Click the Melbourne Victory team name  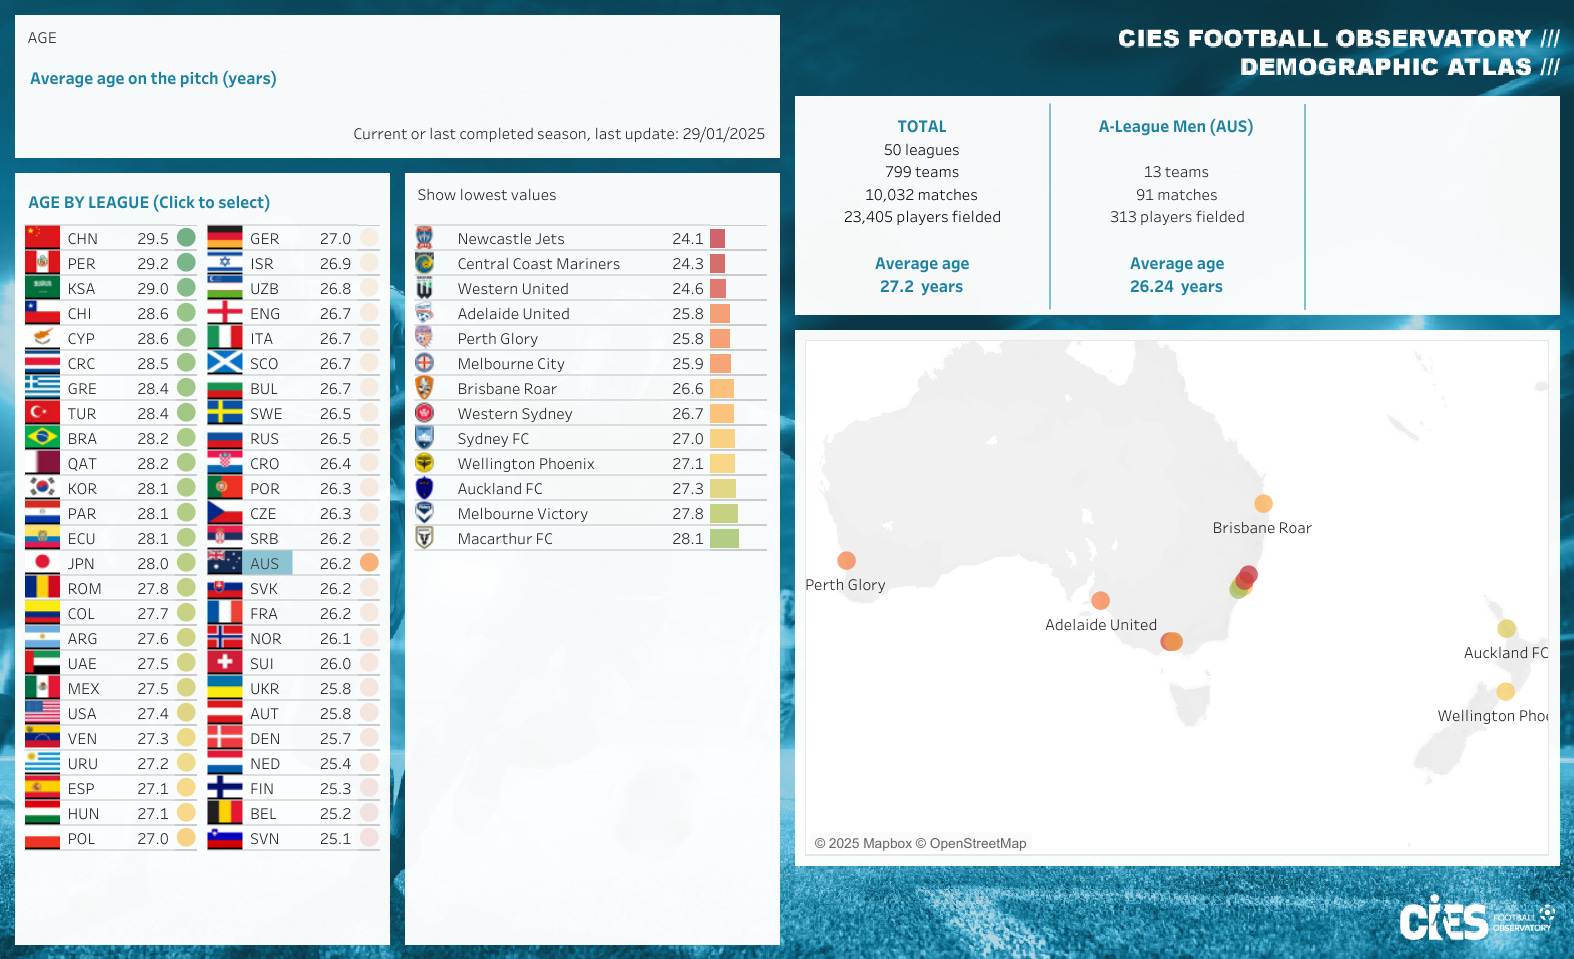point(523,514)
